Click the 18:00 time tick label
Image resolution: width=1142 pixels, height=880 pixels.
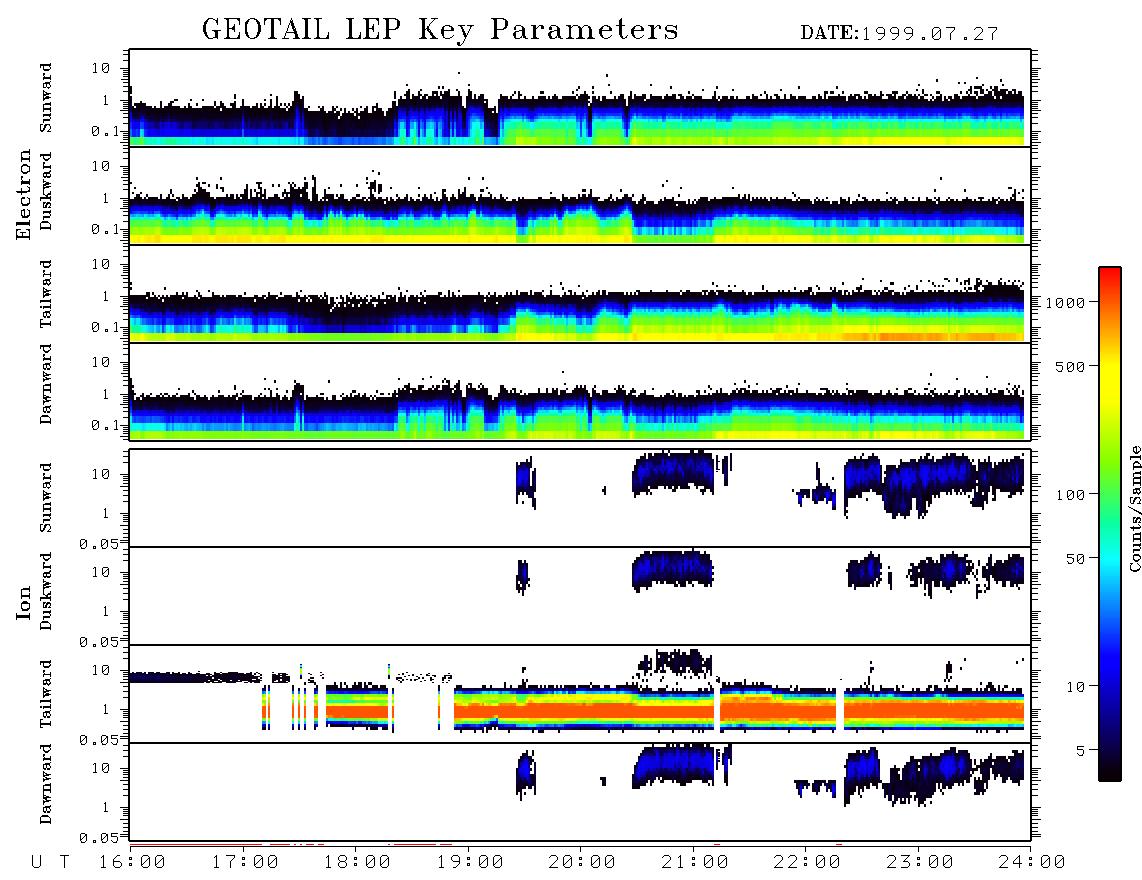click(358, 862)
